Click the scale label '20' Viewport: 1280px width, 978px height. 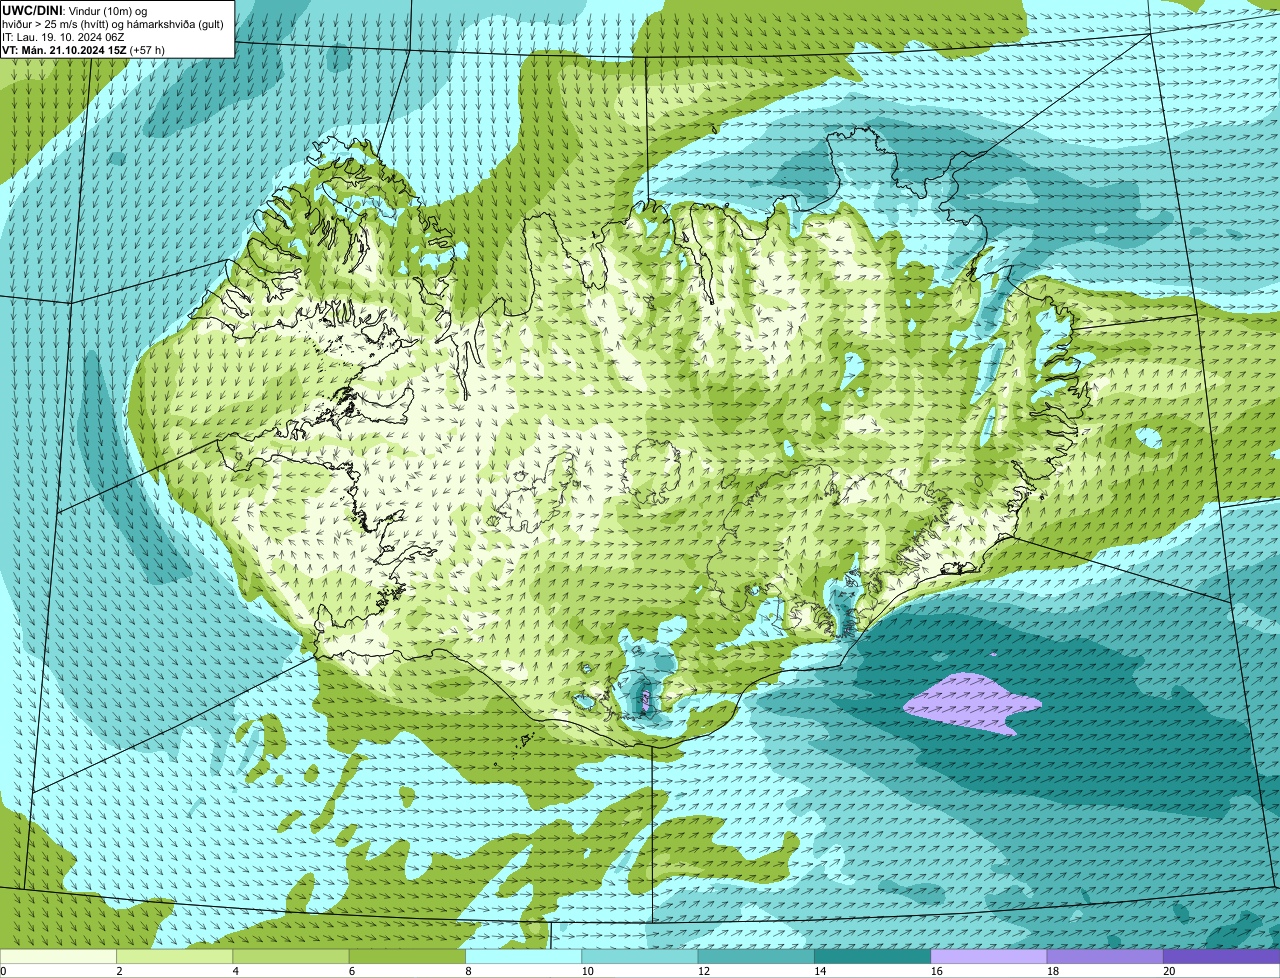click(1168, 971)
